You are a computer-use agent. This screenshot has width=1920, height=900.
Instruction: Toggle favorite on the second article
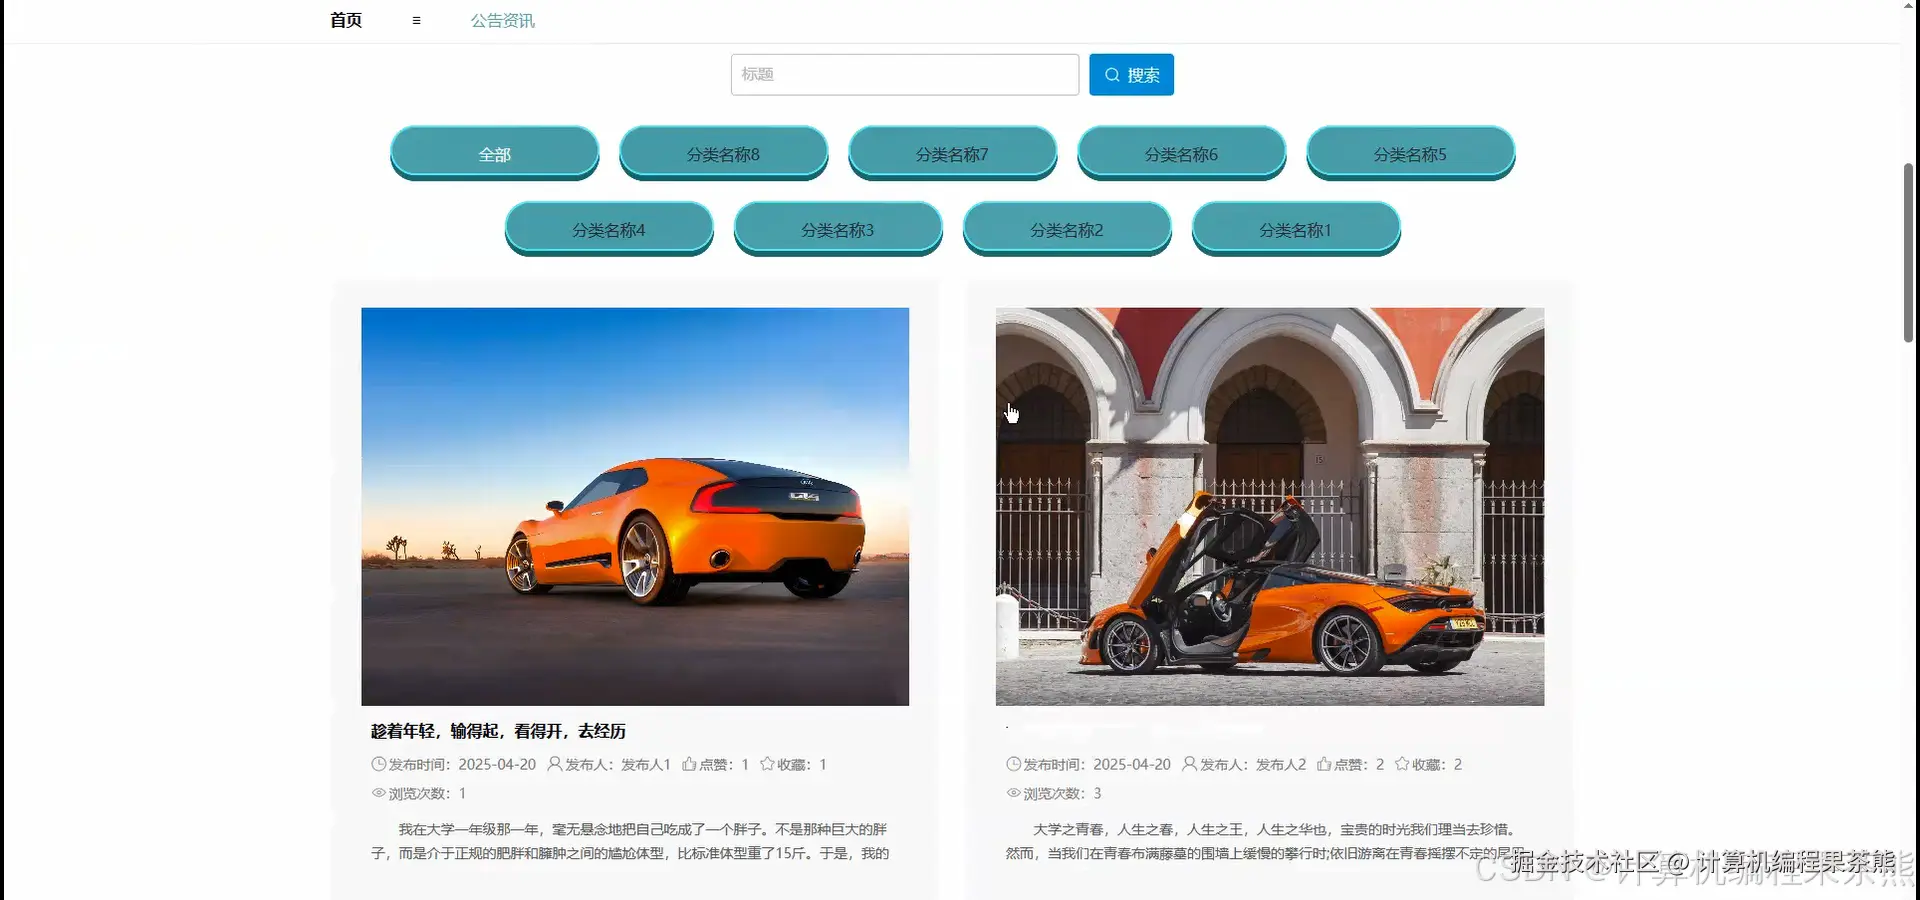pos(1404,763)
